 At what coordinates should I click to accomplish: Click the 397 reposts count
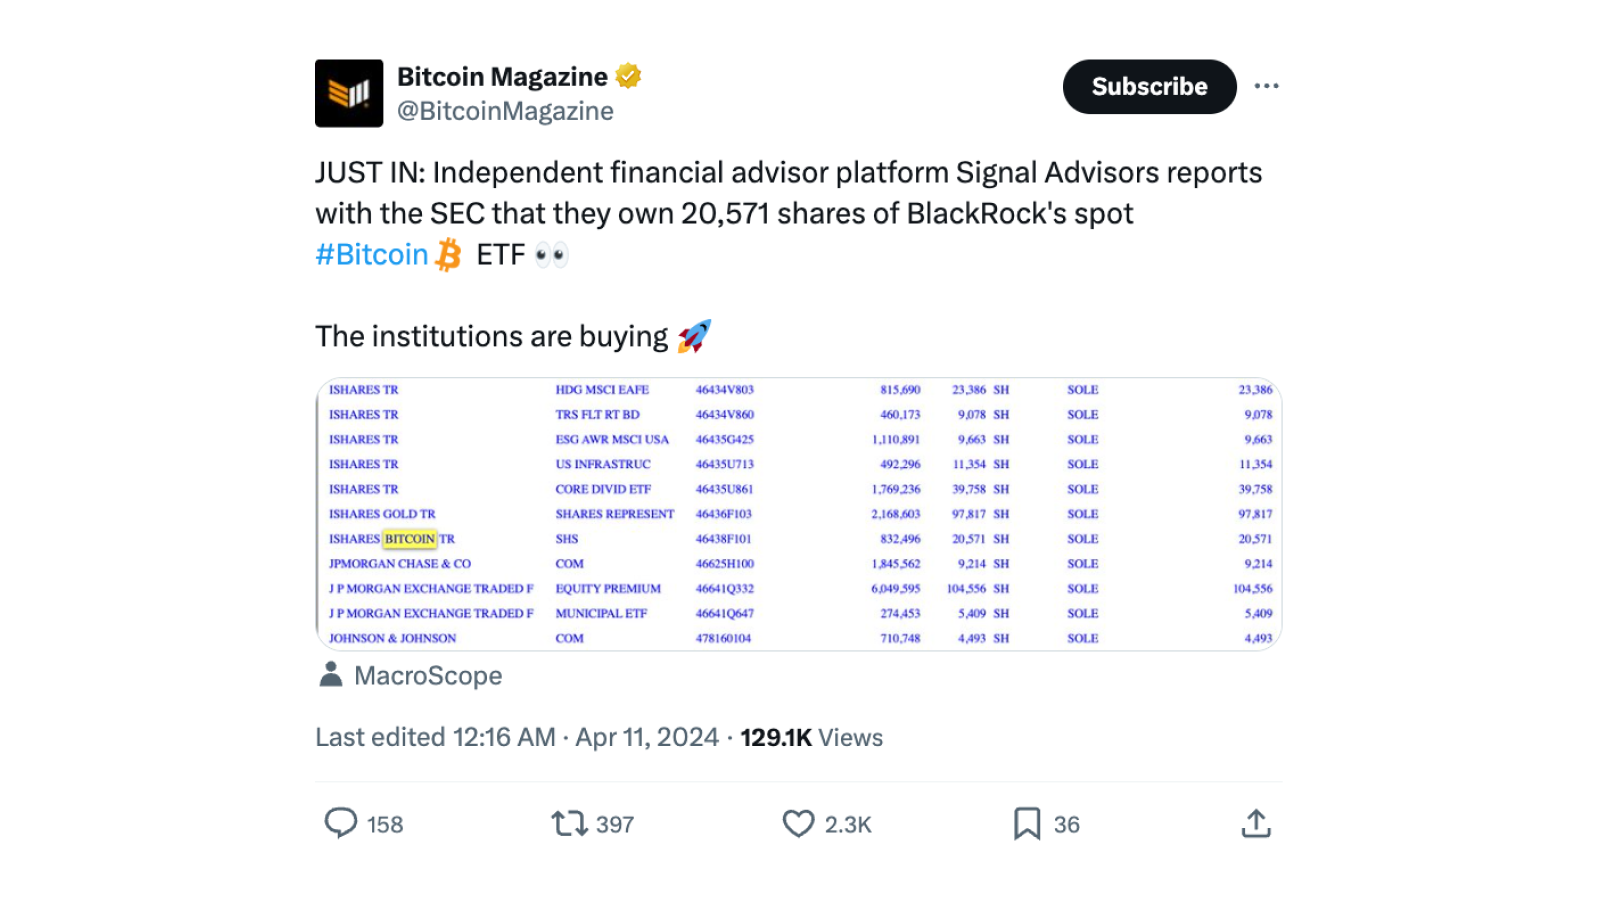[615, 824]
